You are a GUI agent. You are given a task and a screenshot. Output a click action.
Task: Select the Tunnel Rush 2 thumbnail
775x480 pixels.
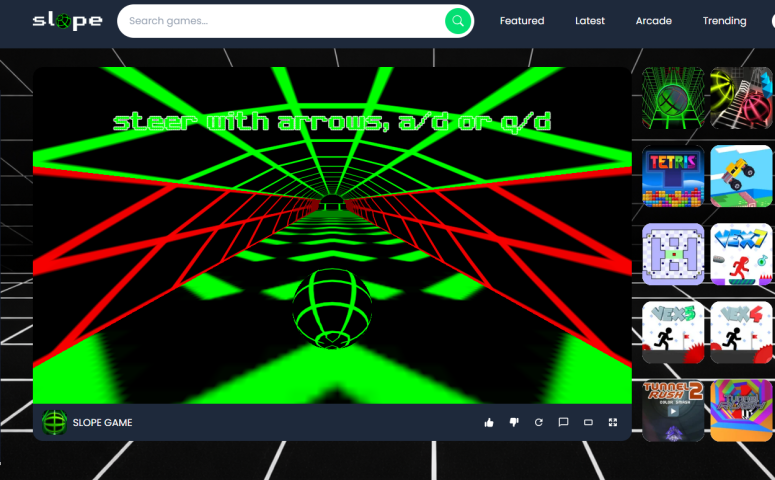pos(673,410)
